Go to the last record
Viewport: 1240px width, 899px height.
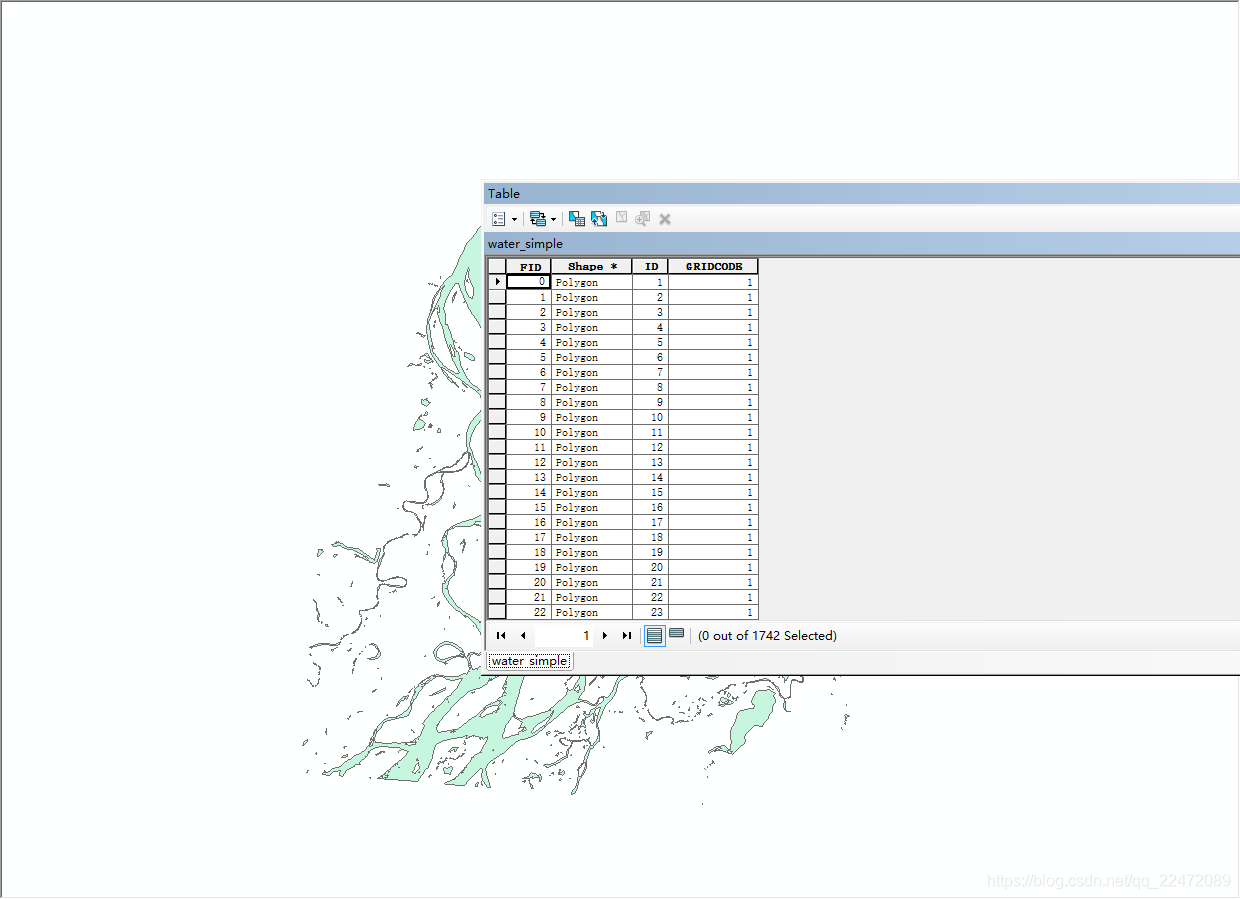click(627, 635)
